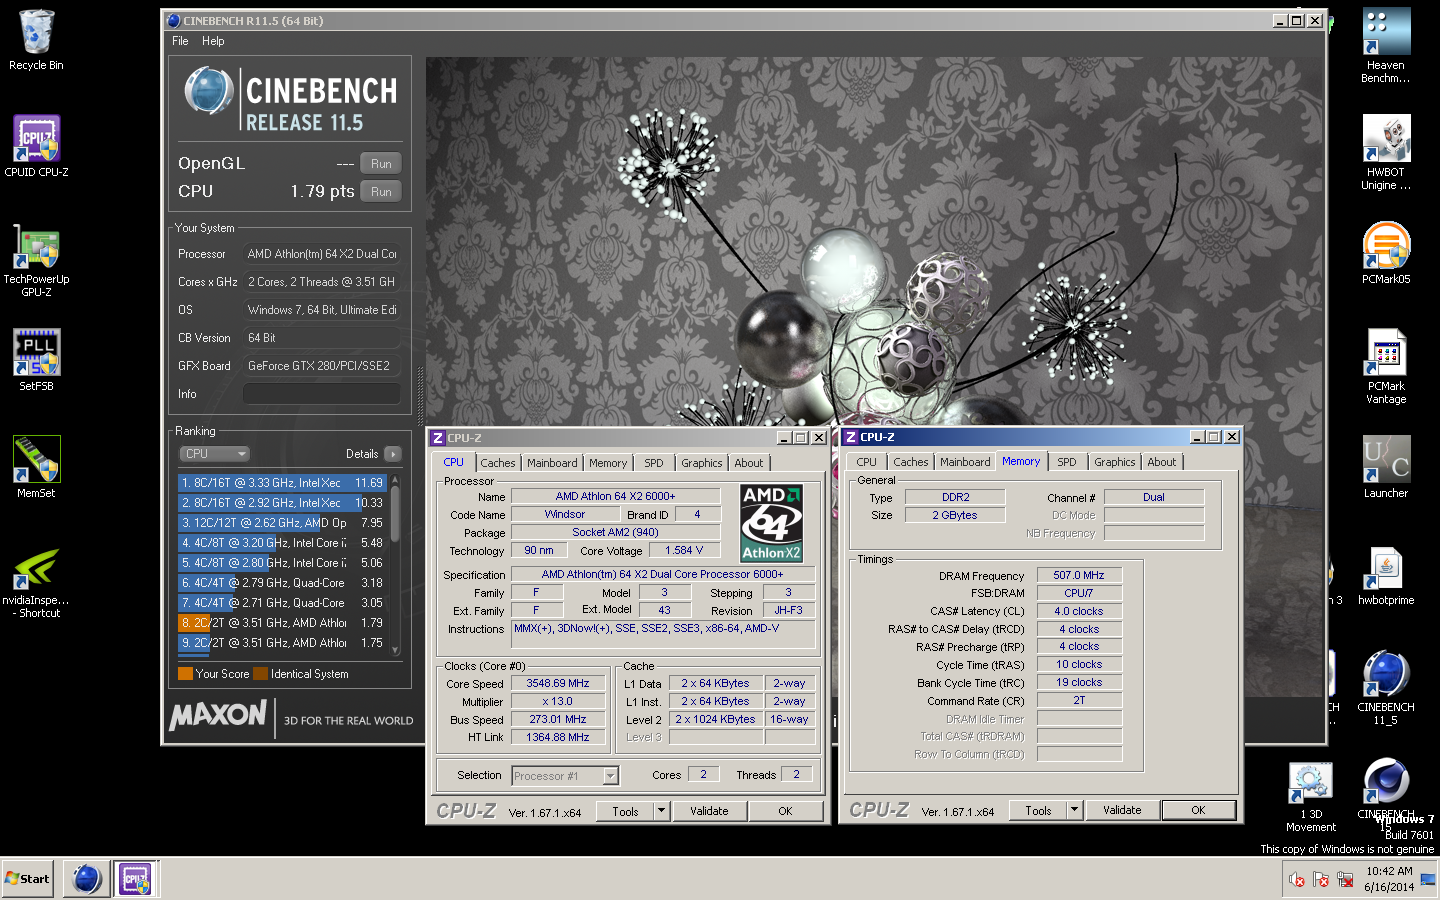Open PCMark Vantage desktop icon
The width and height of the screenshot is (1440, 900).
coord(1386,366)
